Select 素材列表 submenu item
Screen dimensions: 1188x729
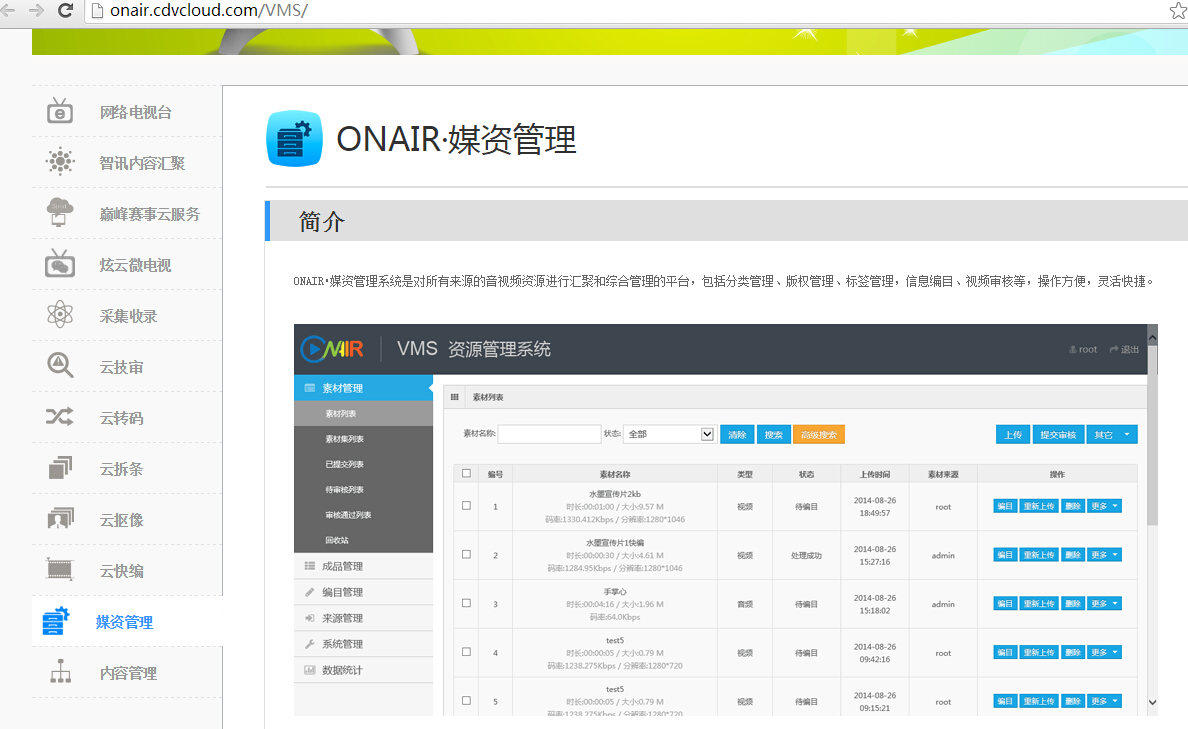click(364, 414)
